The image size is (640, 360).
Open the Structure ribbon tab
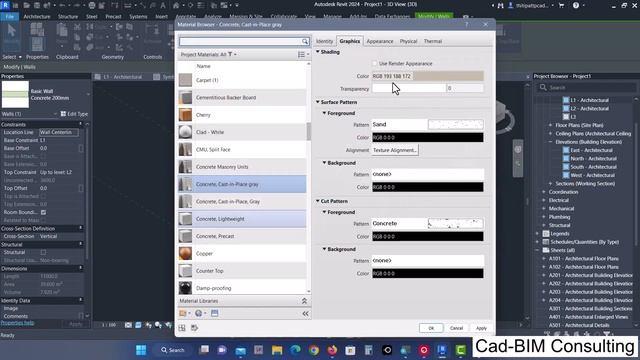(68, 17)
